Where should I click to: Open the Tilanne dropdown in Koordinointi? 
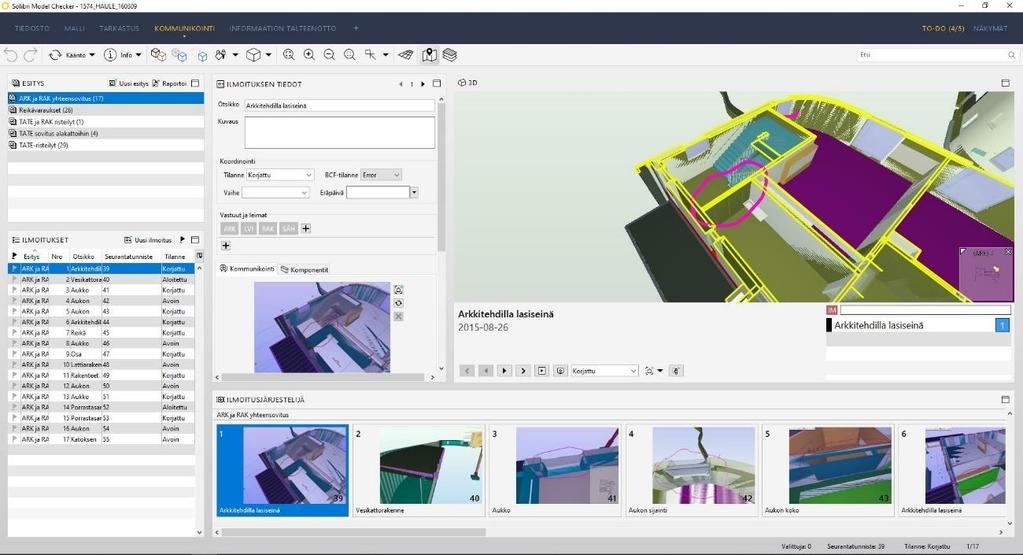pos(280,175)
